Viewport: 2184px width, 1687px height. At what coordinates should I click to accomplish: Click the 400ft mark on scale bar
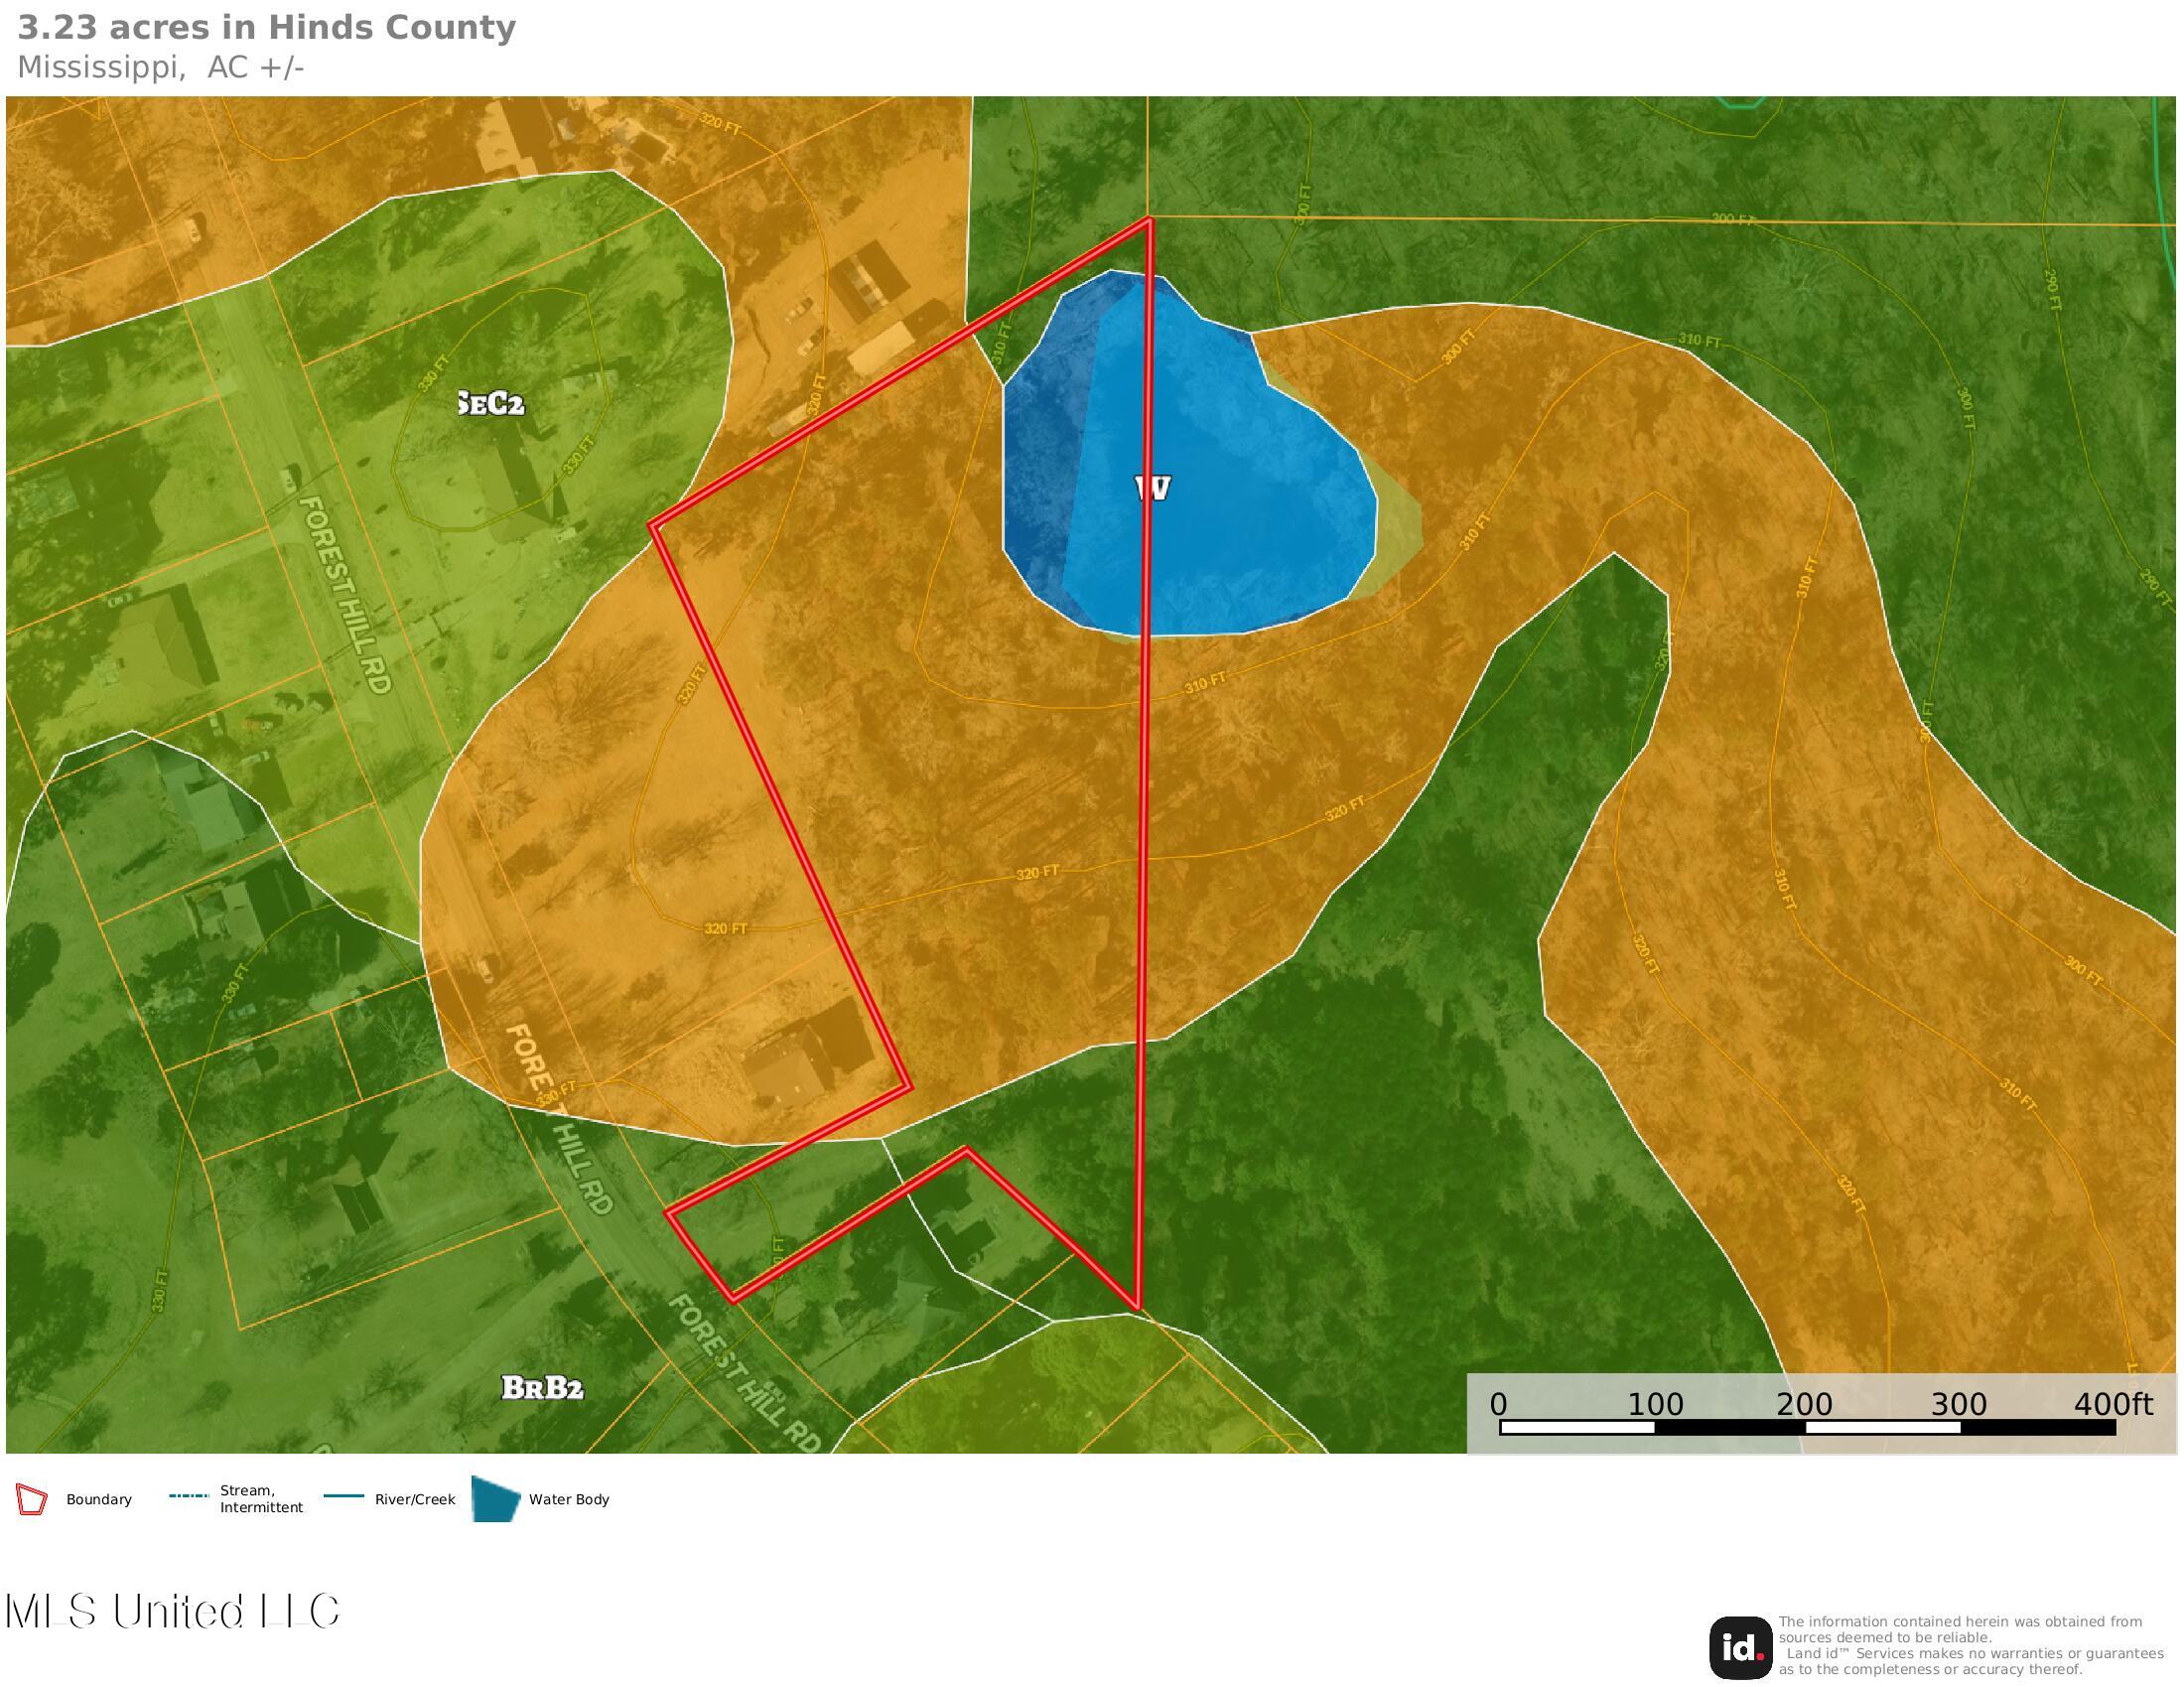tap(2112, 1405)
